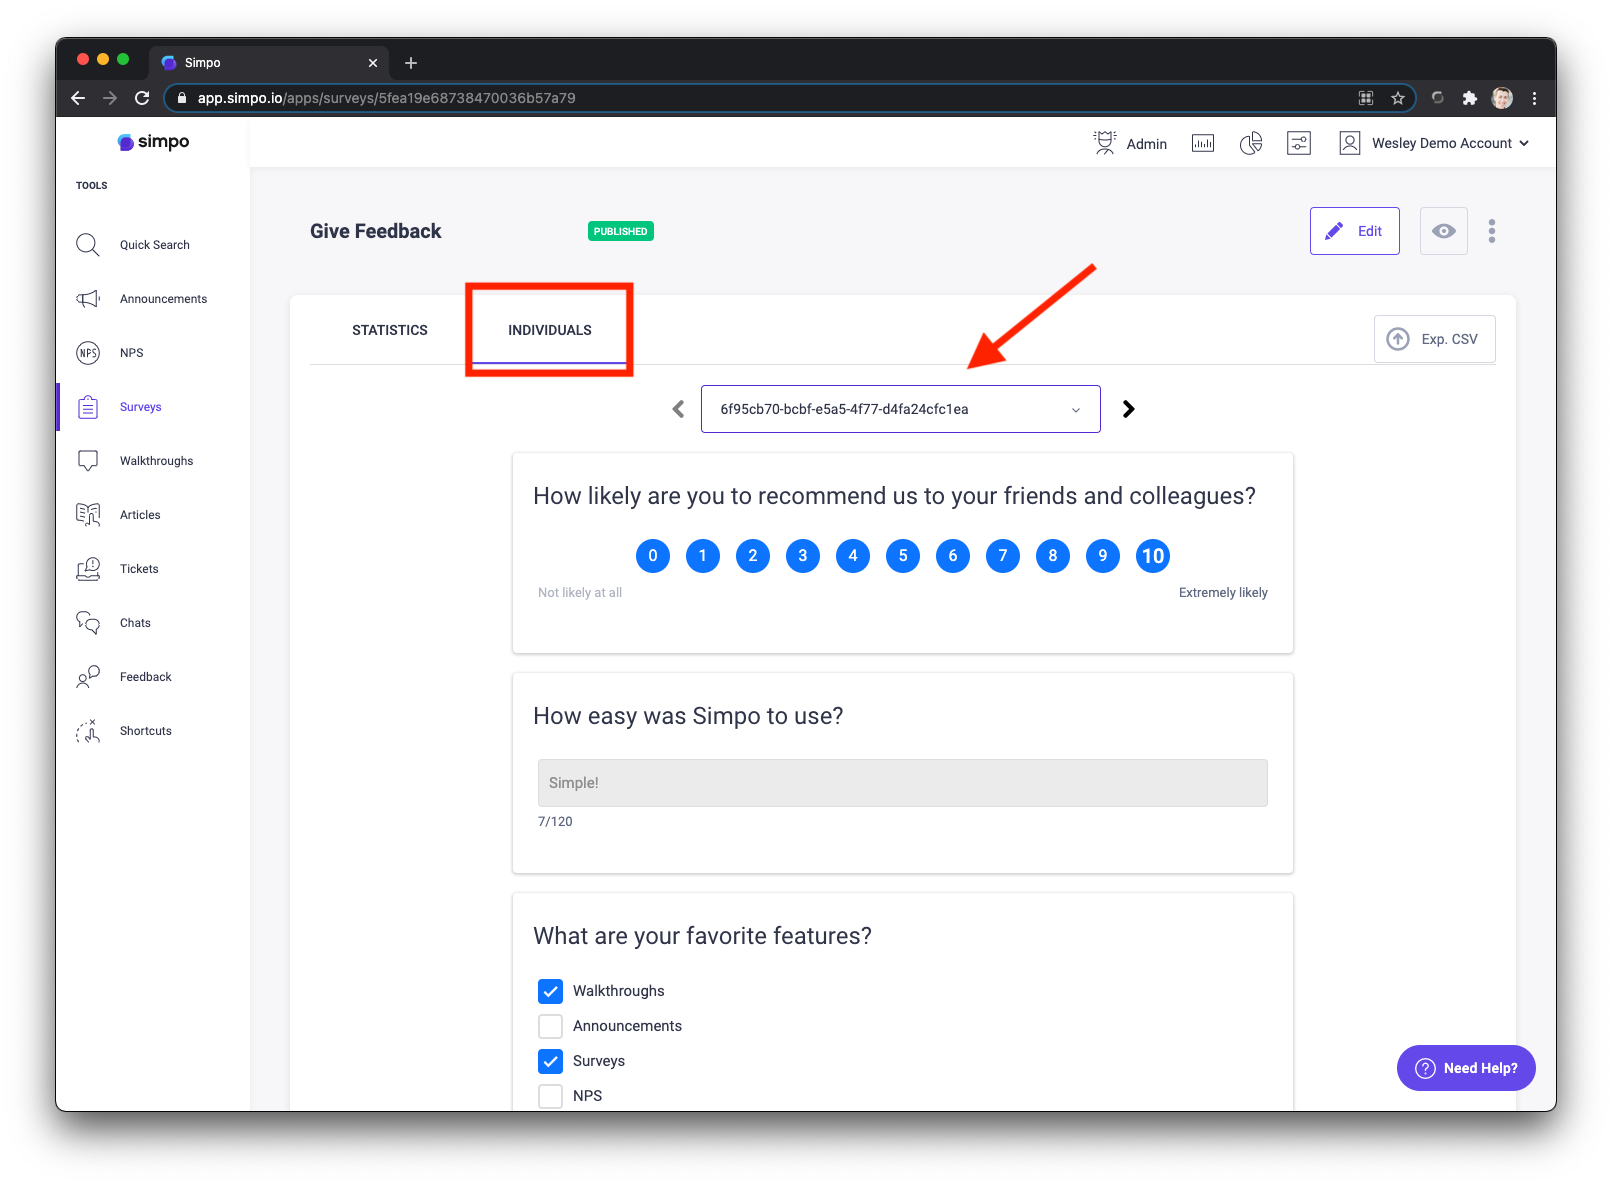
Task: Open the three-dot more options menu
Action: click(x=1492, y=231)
